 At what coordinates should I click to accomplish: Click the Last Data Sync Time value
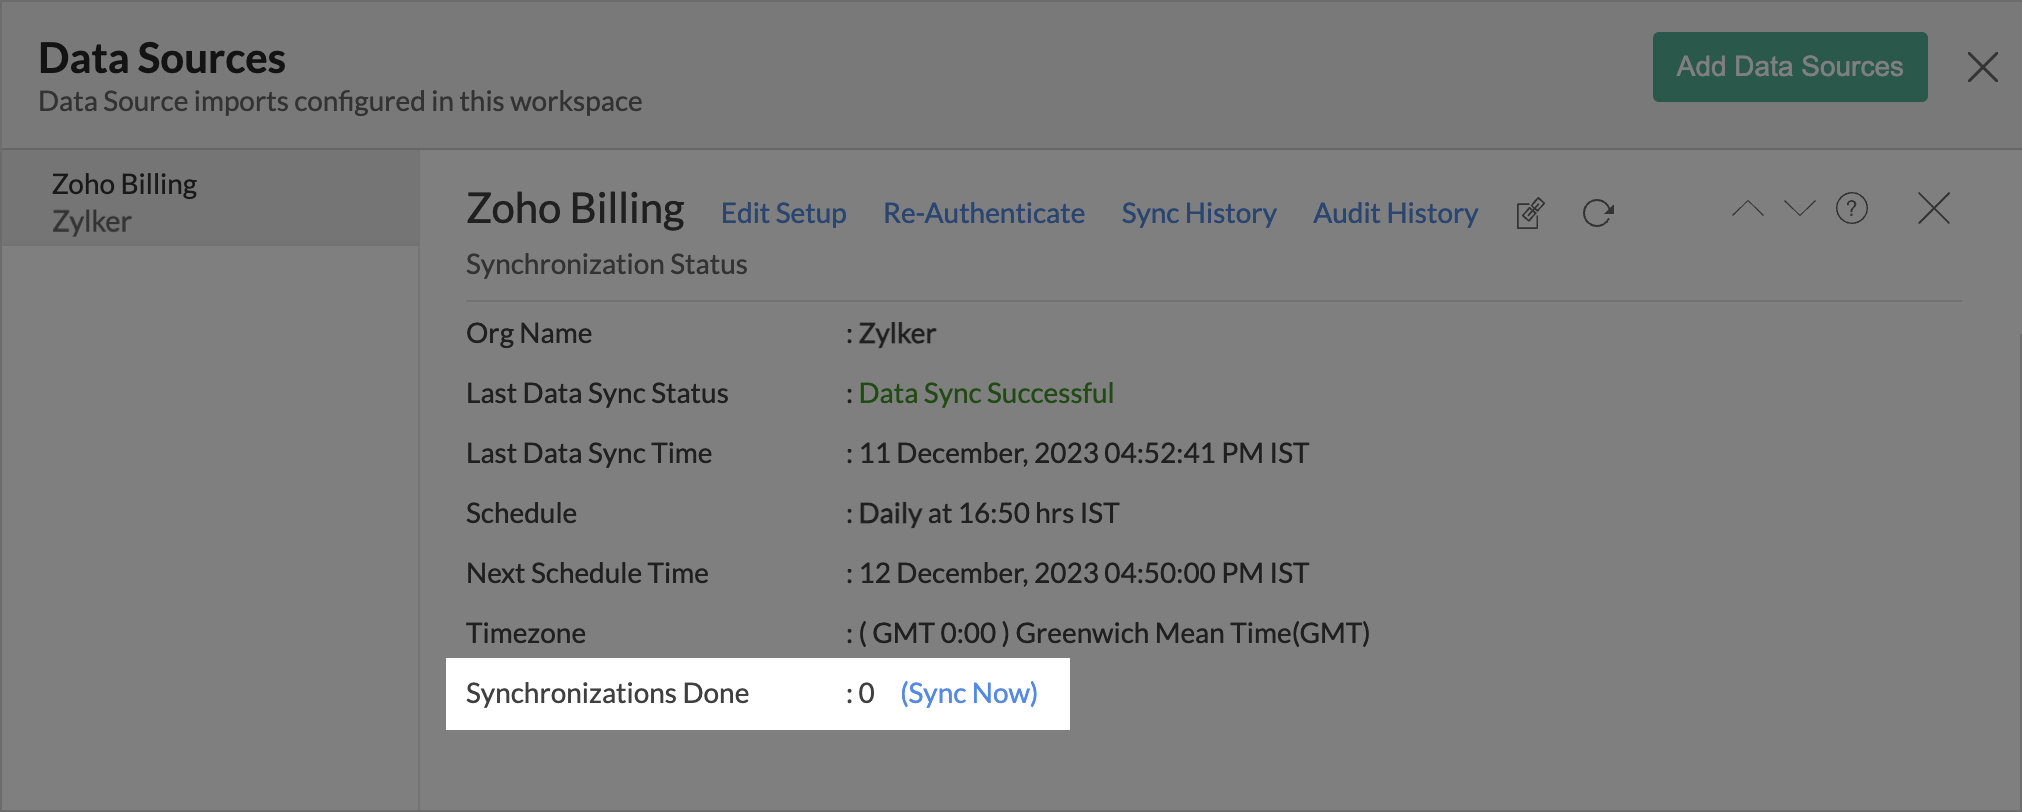1083,453
